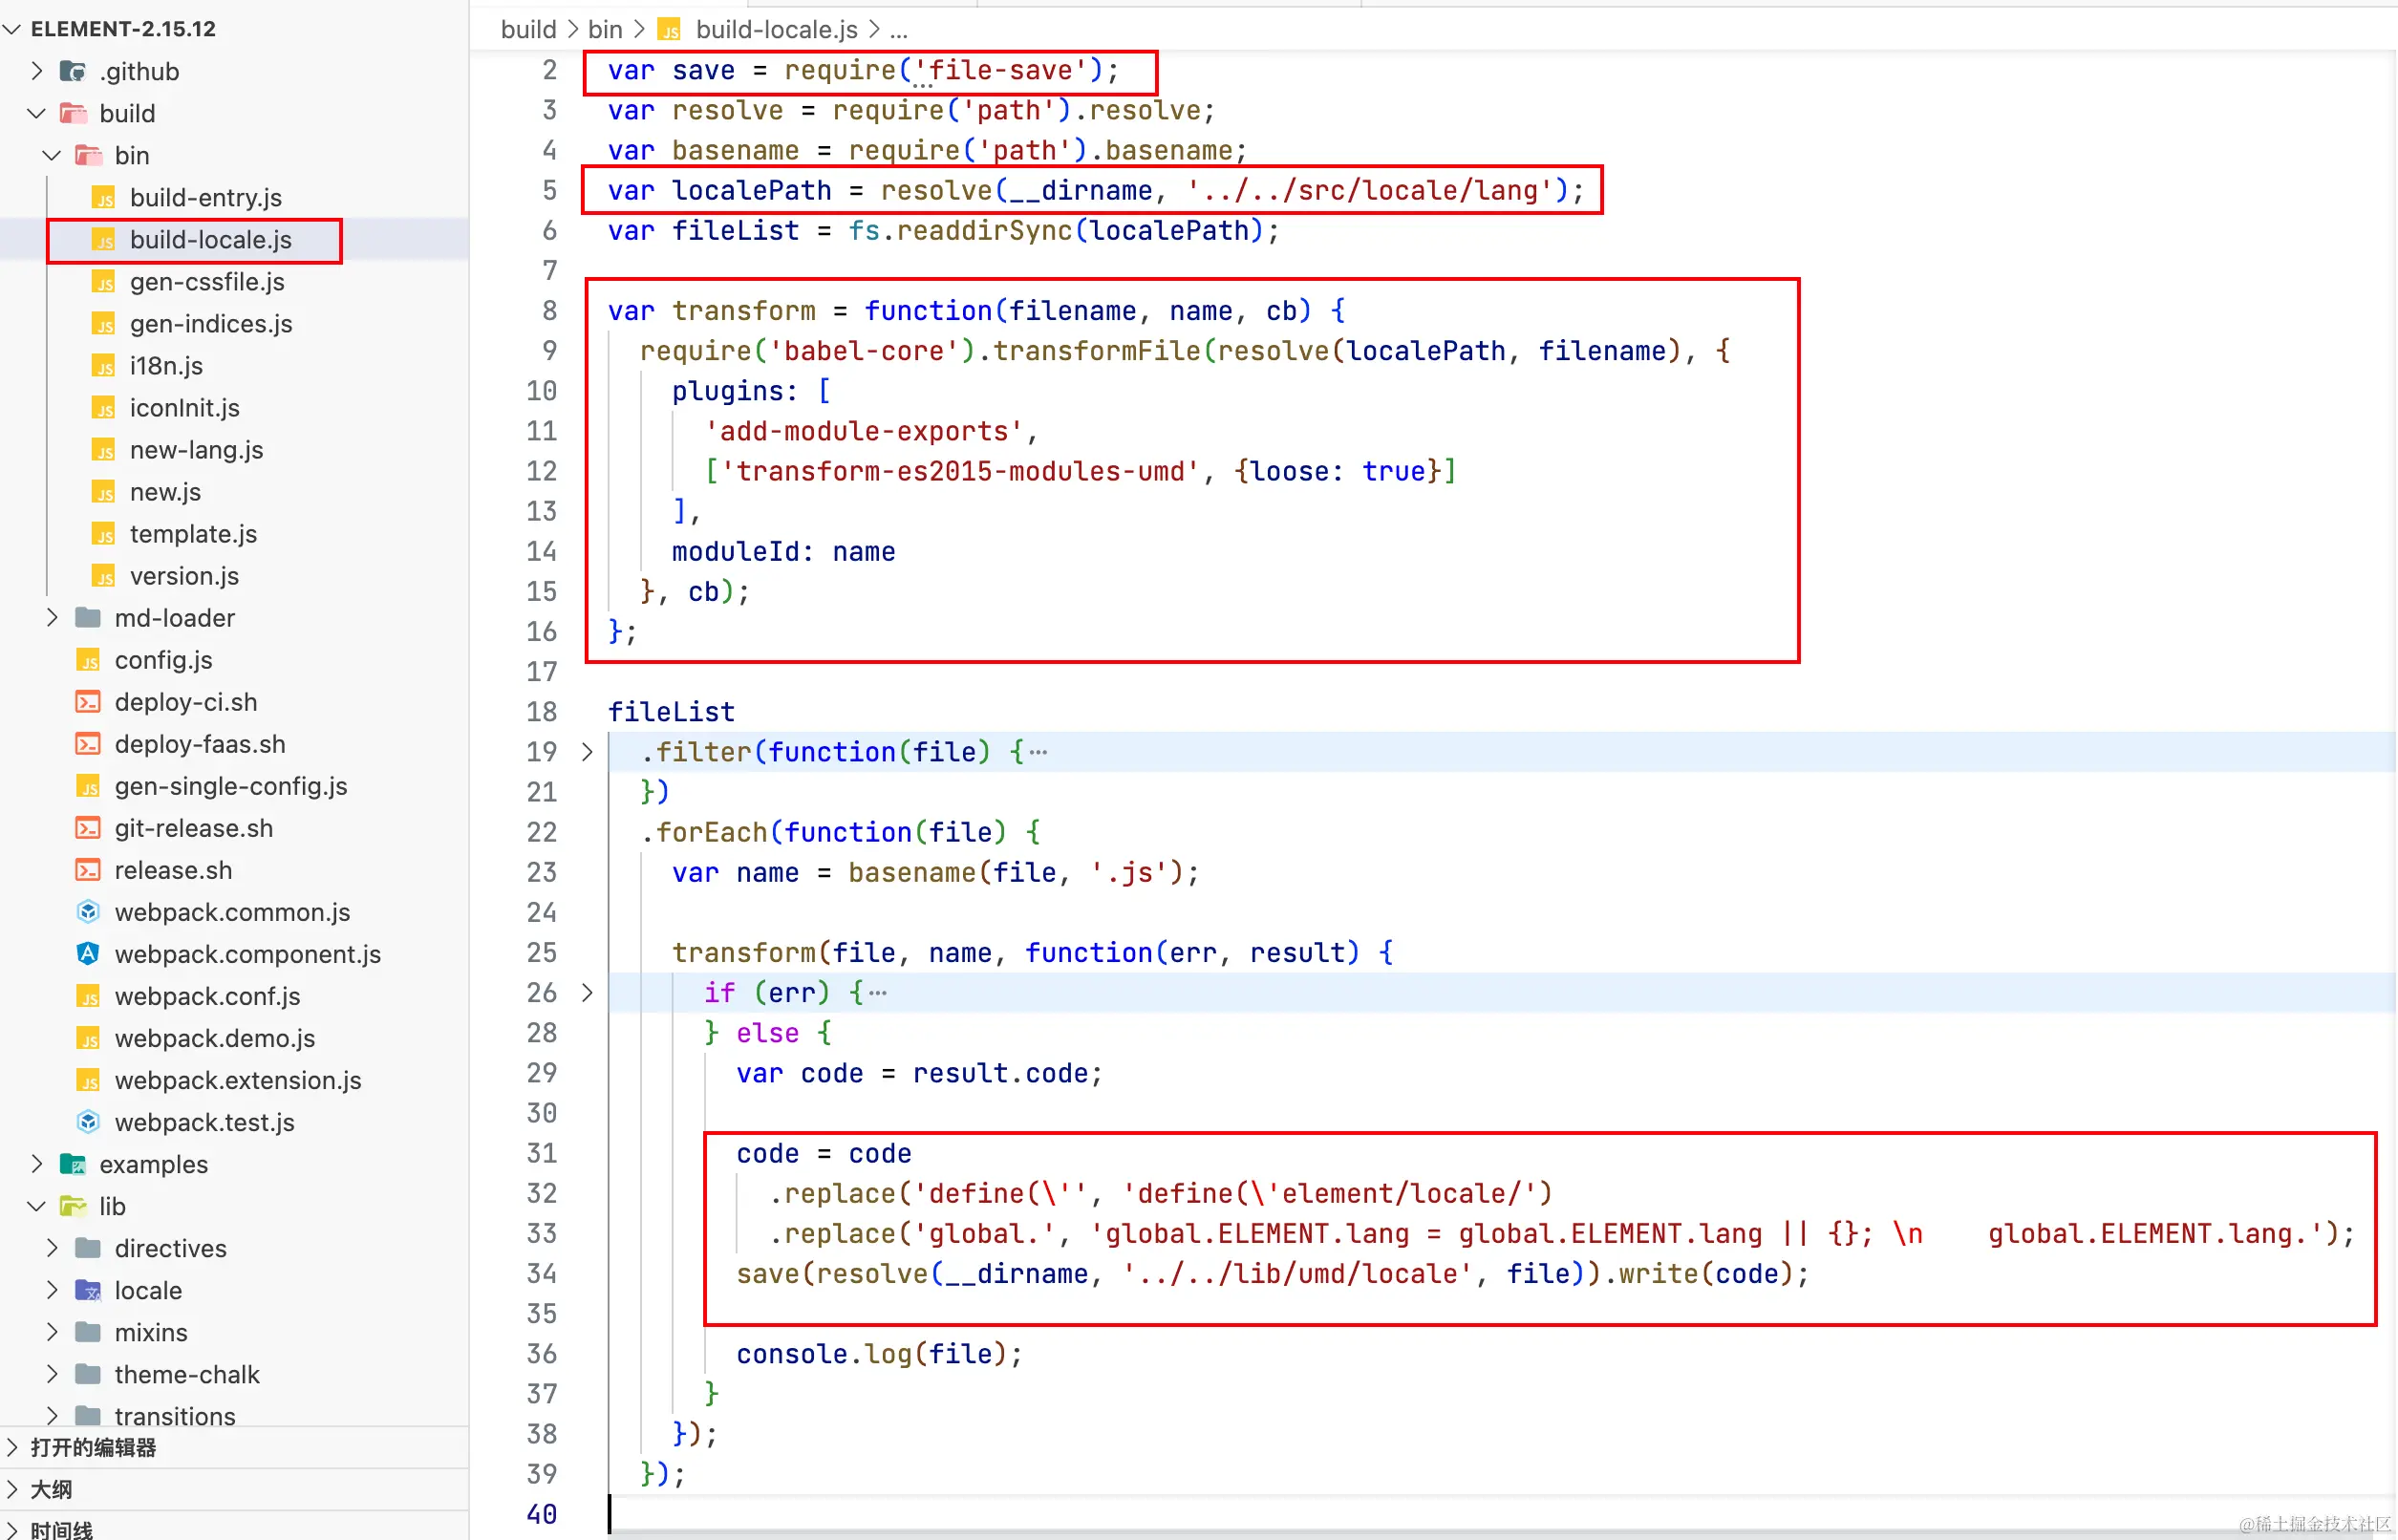2398x1540 pixels.
Task: Click build-locale.js in the breadcrumb path
Action: click(x=776, y=29)
